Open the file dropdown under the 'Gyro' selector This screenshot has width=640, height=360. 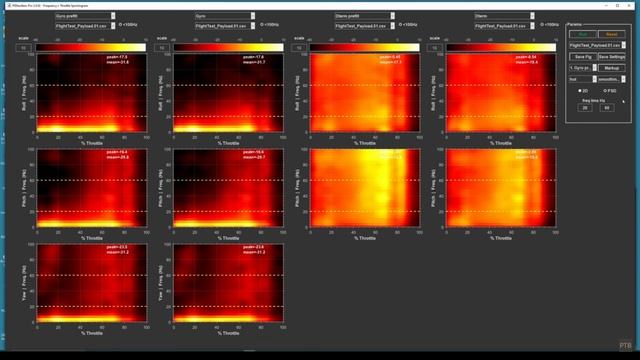[225, 26]
